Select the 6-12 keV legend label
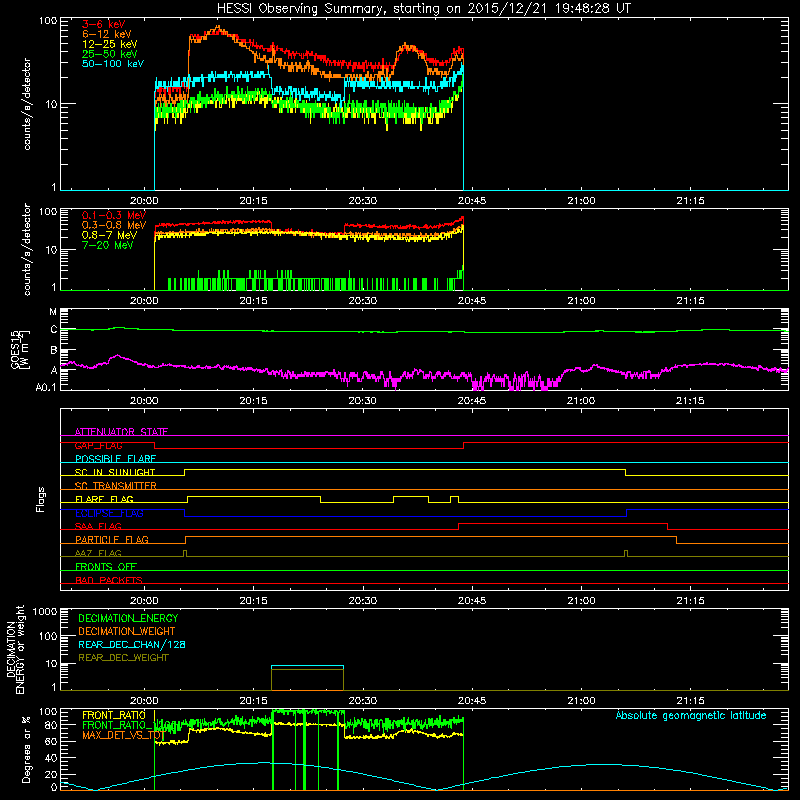 click(x=107, y=34)
